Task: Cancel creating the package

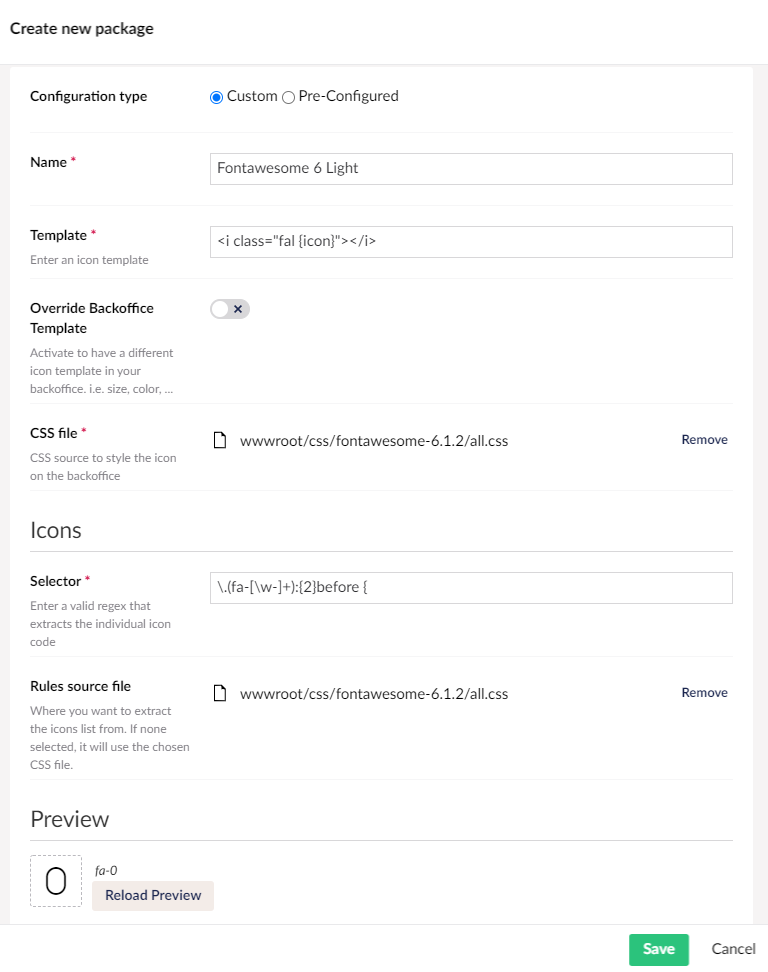Action: tap(733, 949)
